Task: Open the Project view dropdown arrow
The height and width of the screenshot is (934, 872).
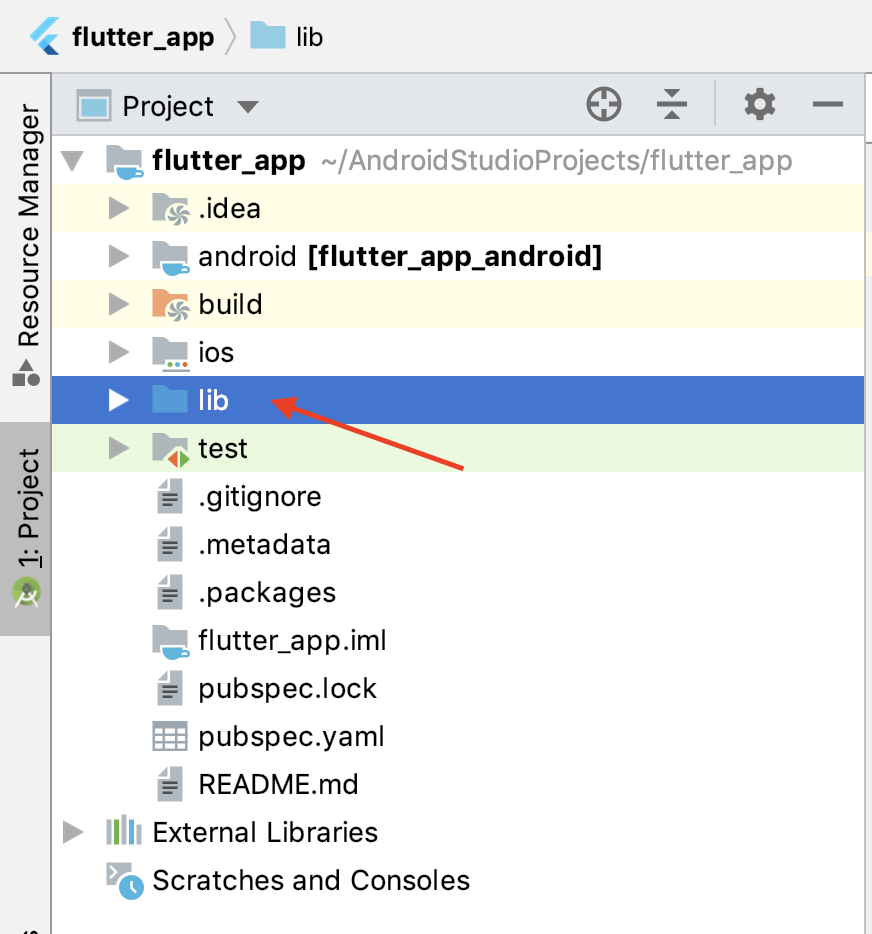Action: coord(248,107)
